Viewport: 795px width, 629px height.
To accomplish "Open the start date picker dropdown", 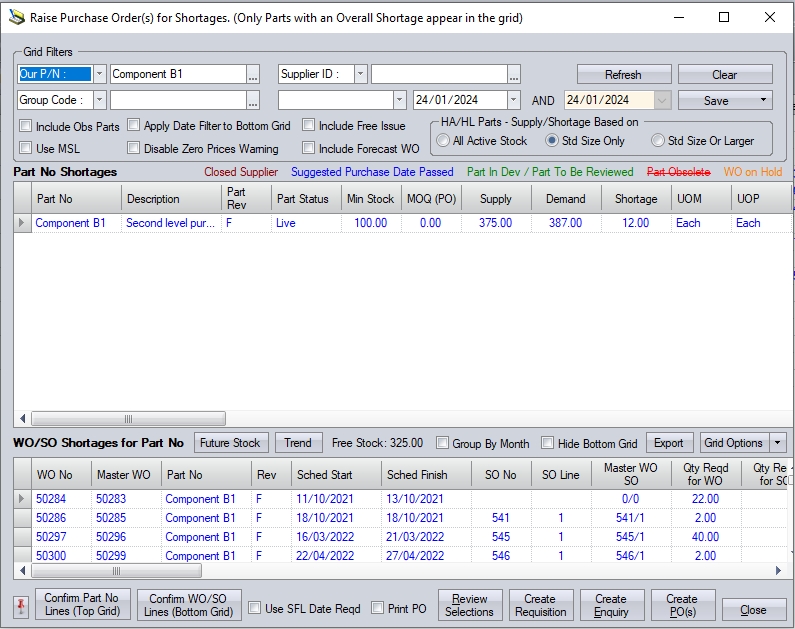I will [514, 100].
